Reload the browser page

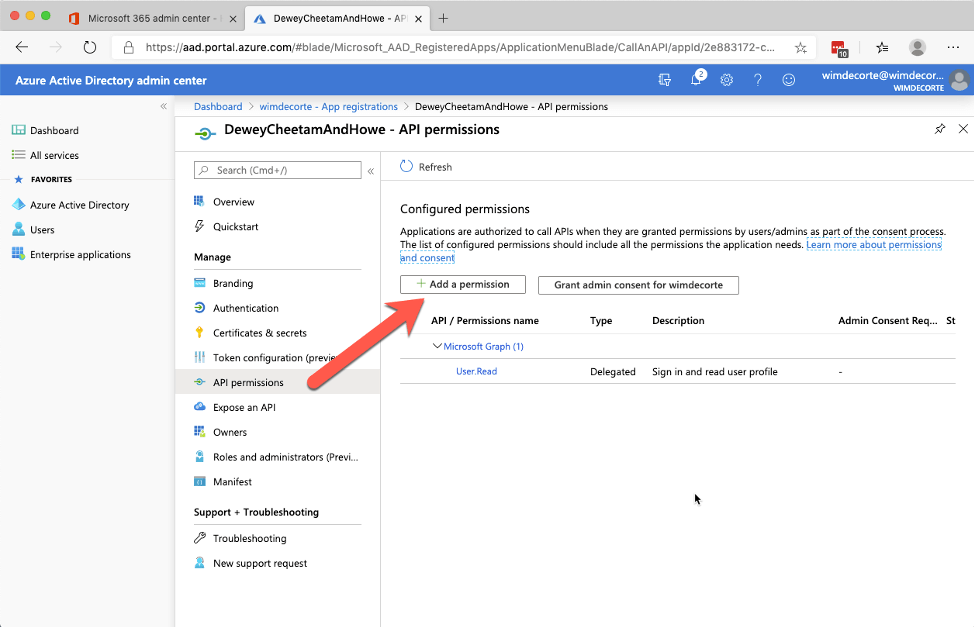tap(90, 47)
